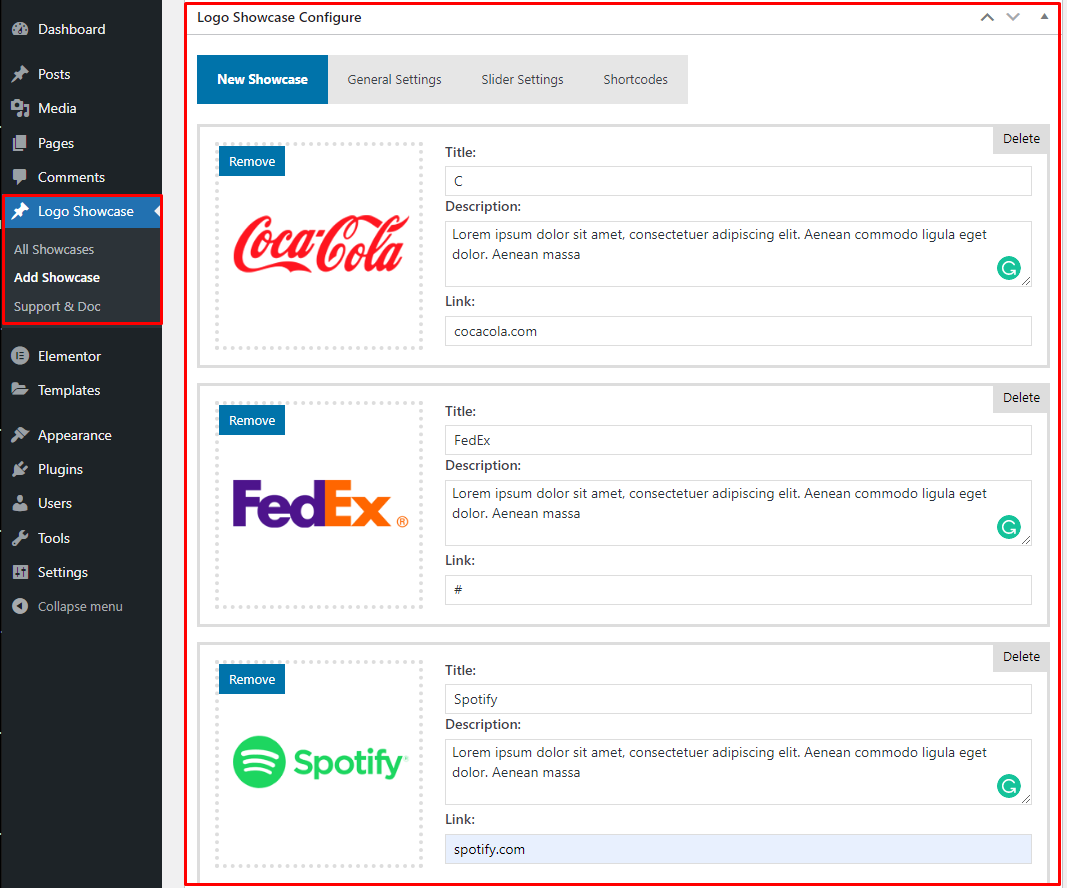Click the Dashboard gauge icon
This screenshot has height=888, width=1067.
(20, 29)
